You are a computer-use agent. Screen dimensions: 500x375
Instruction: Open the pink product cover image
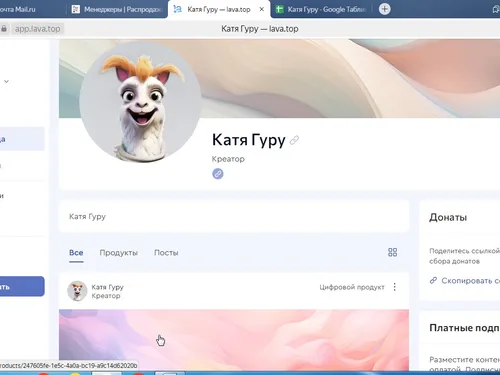point(234,340)
